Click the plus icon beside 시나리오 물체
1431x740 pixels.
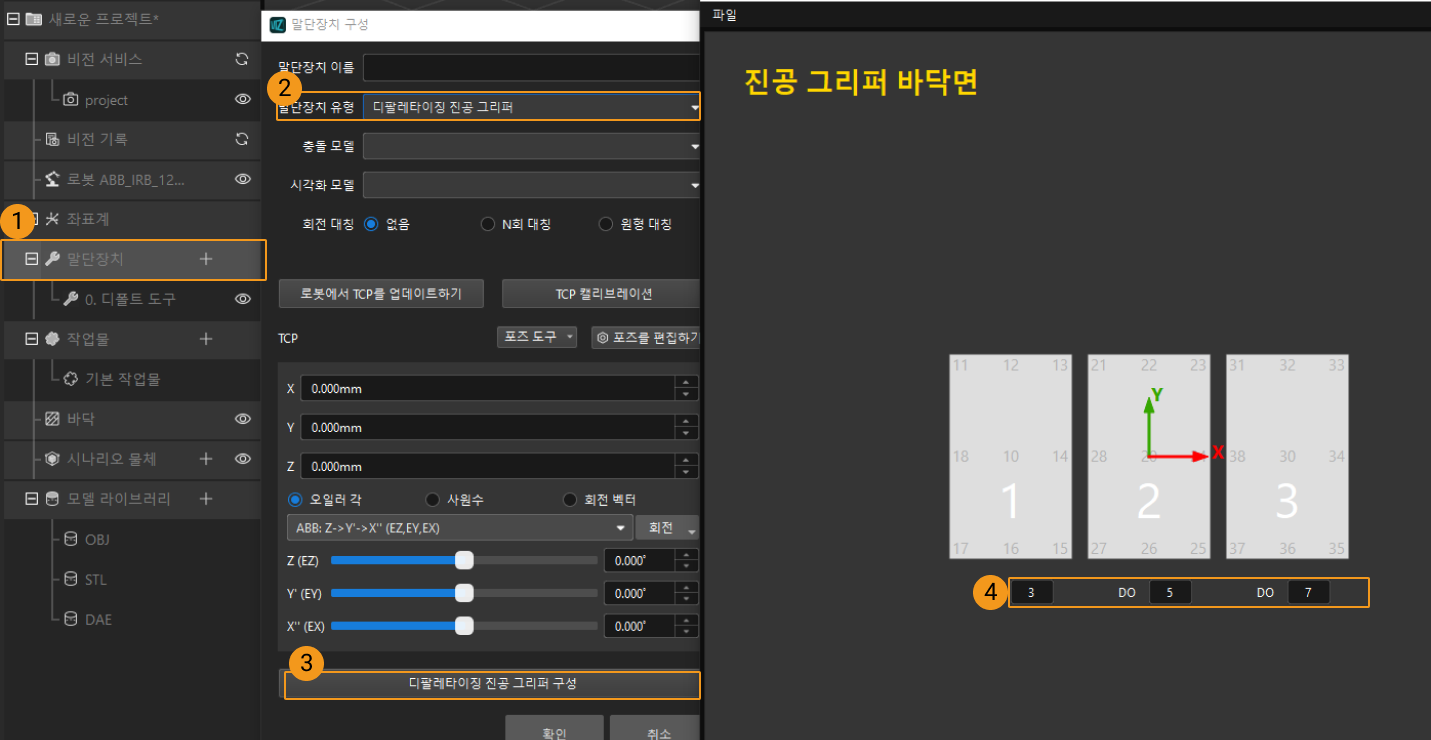[x=206, y=459]
